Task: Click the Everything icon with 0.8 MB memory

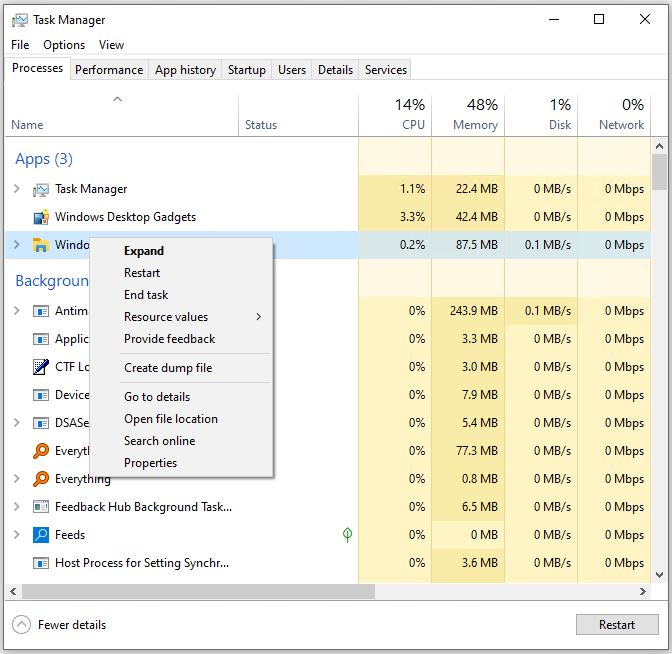Action: 41,479
